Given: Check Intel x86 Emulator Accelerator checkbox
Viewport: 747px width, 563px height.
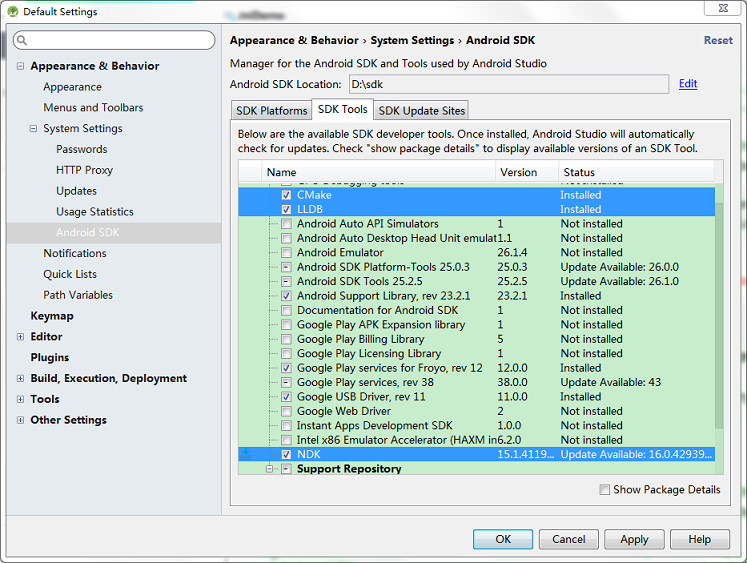Looking at the screenshot, I should tap(286, 440).
